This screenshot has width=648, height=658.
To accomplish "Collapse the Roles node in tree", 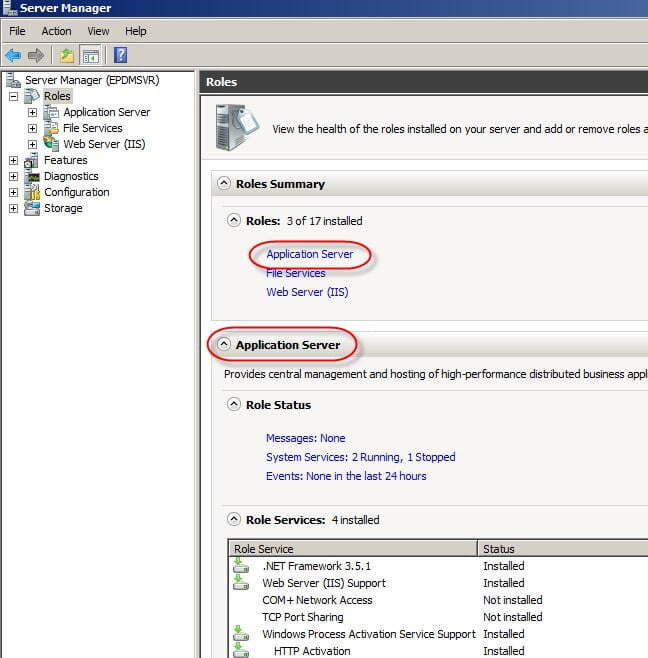I will point(13,97).
